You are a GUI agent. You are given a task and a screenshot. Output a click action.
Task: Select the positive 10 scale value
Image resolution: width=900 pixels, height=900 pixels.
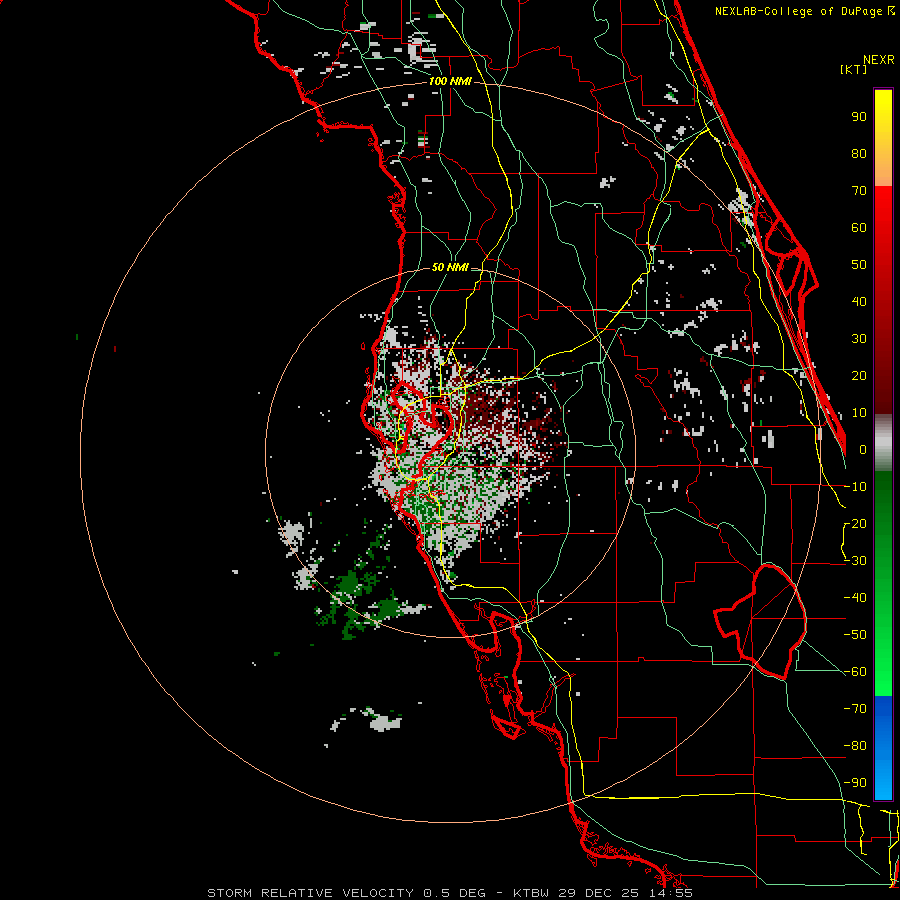(859, 413)
